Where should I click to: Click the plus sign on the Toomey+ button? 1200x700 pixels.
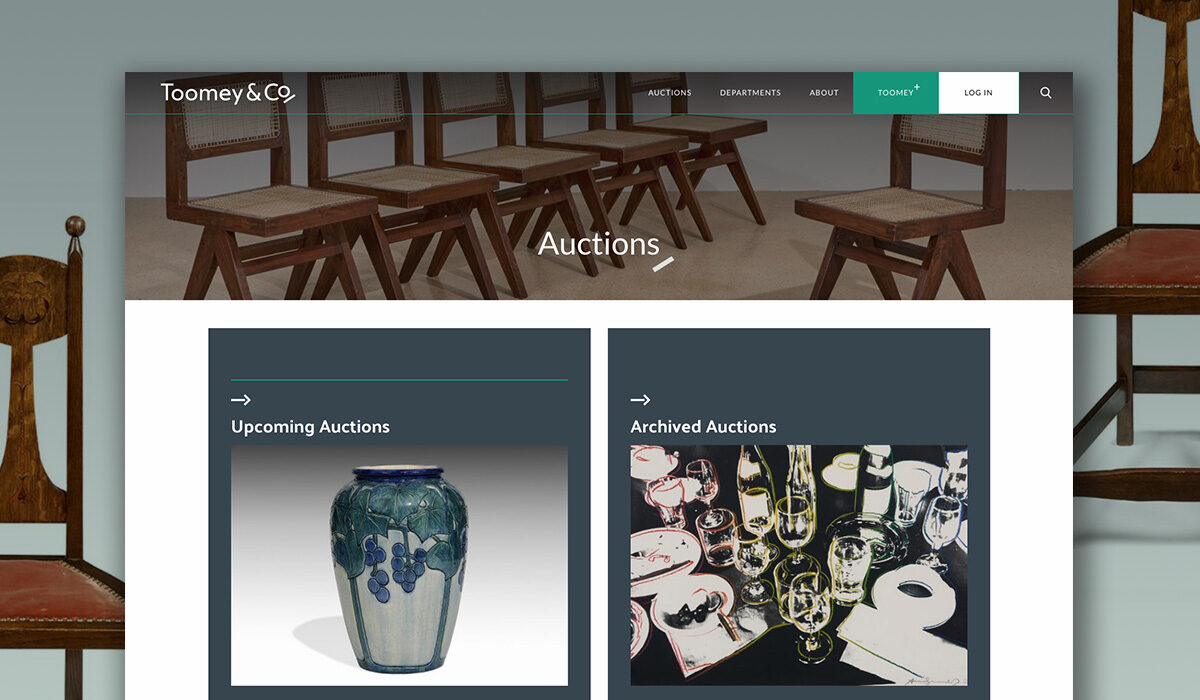[917, 87]
